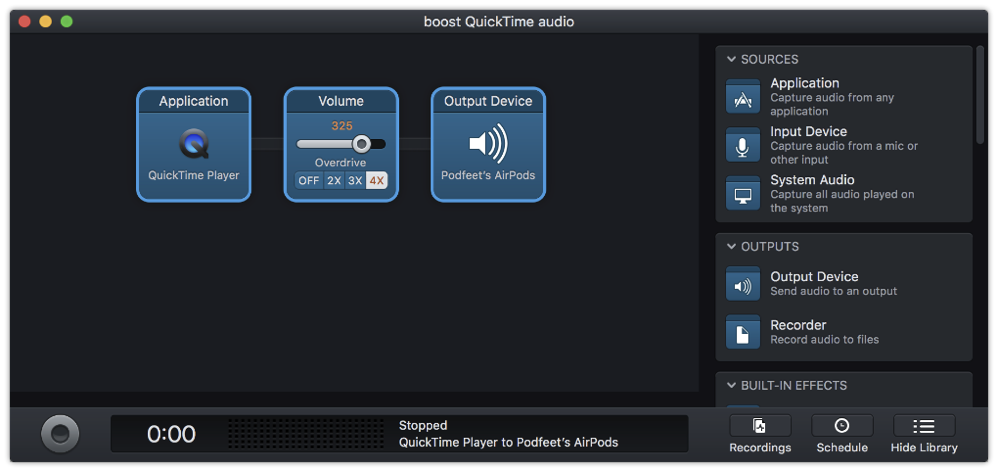
Task: Open the Schedule clock icon
Action: 842,426
